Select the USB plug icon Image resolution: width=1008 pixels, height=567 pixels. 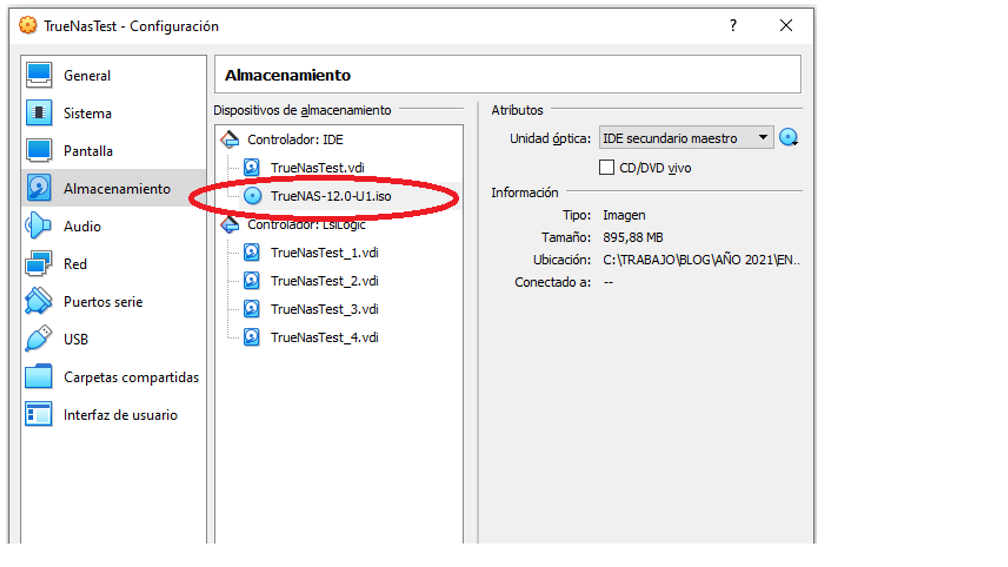click(39, 339)
